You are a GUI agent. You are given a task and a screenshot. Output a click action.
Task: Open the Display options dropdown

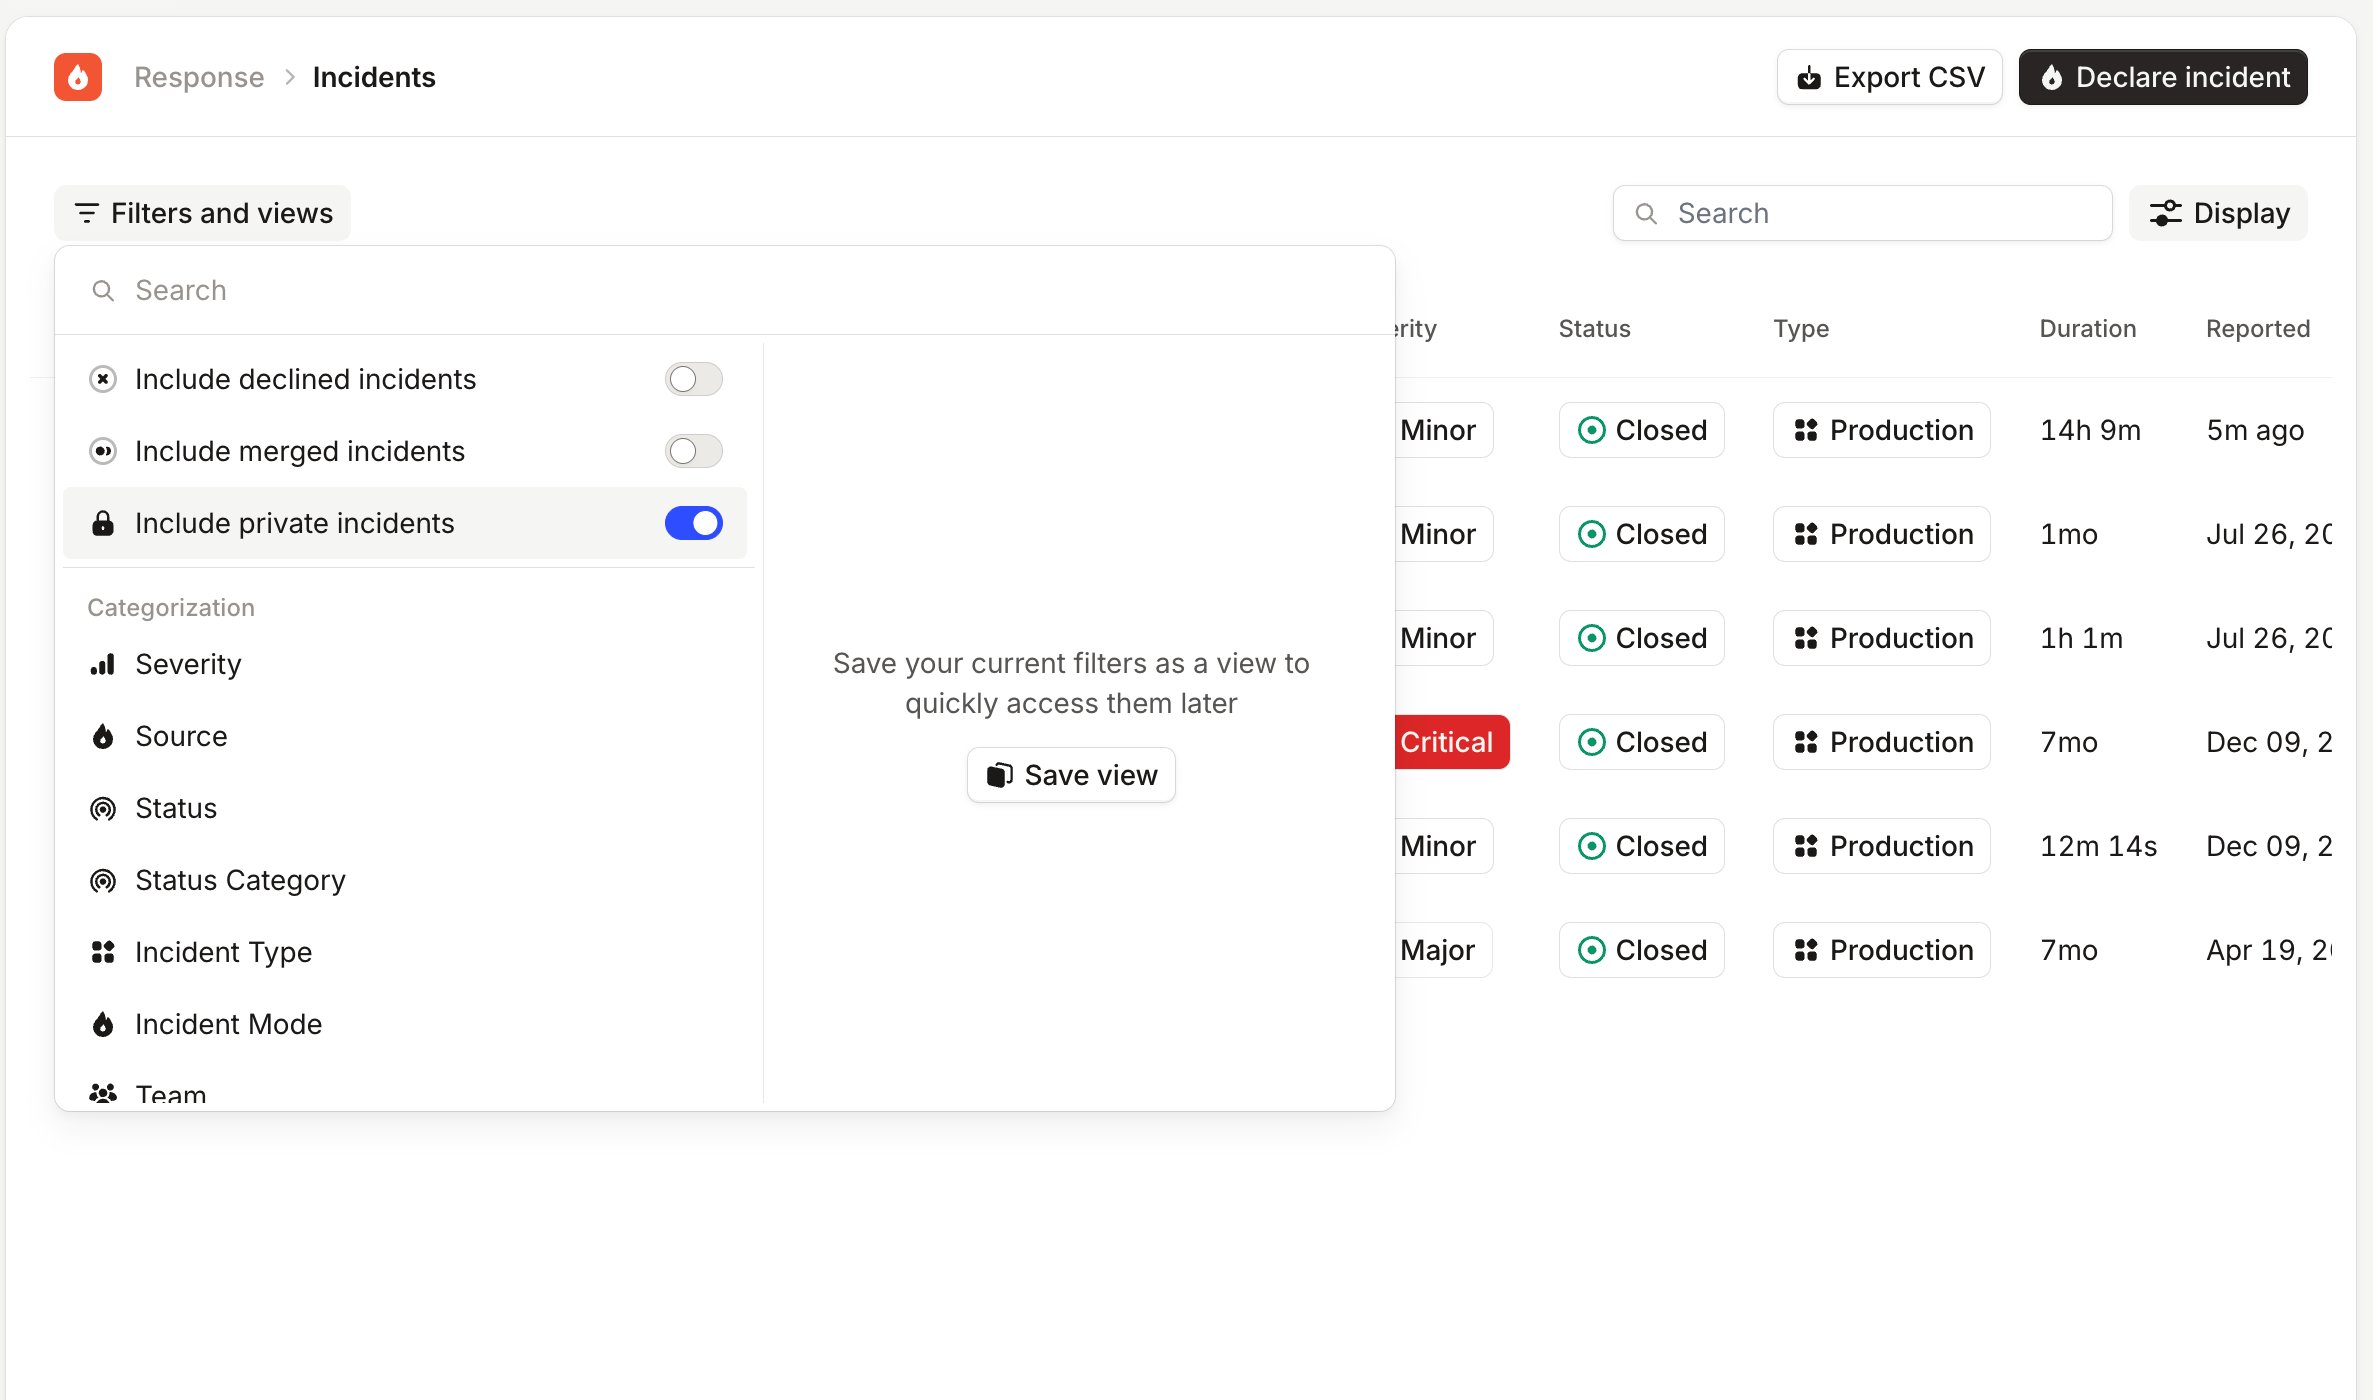pos(2218,213)
